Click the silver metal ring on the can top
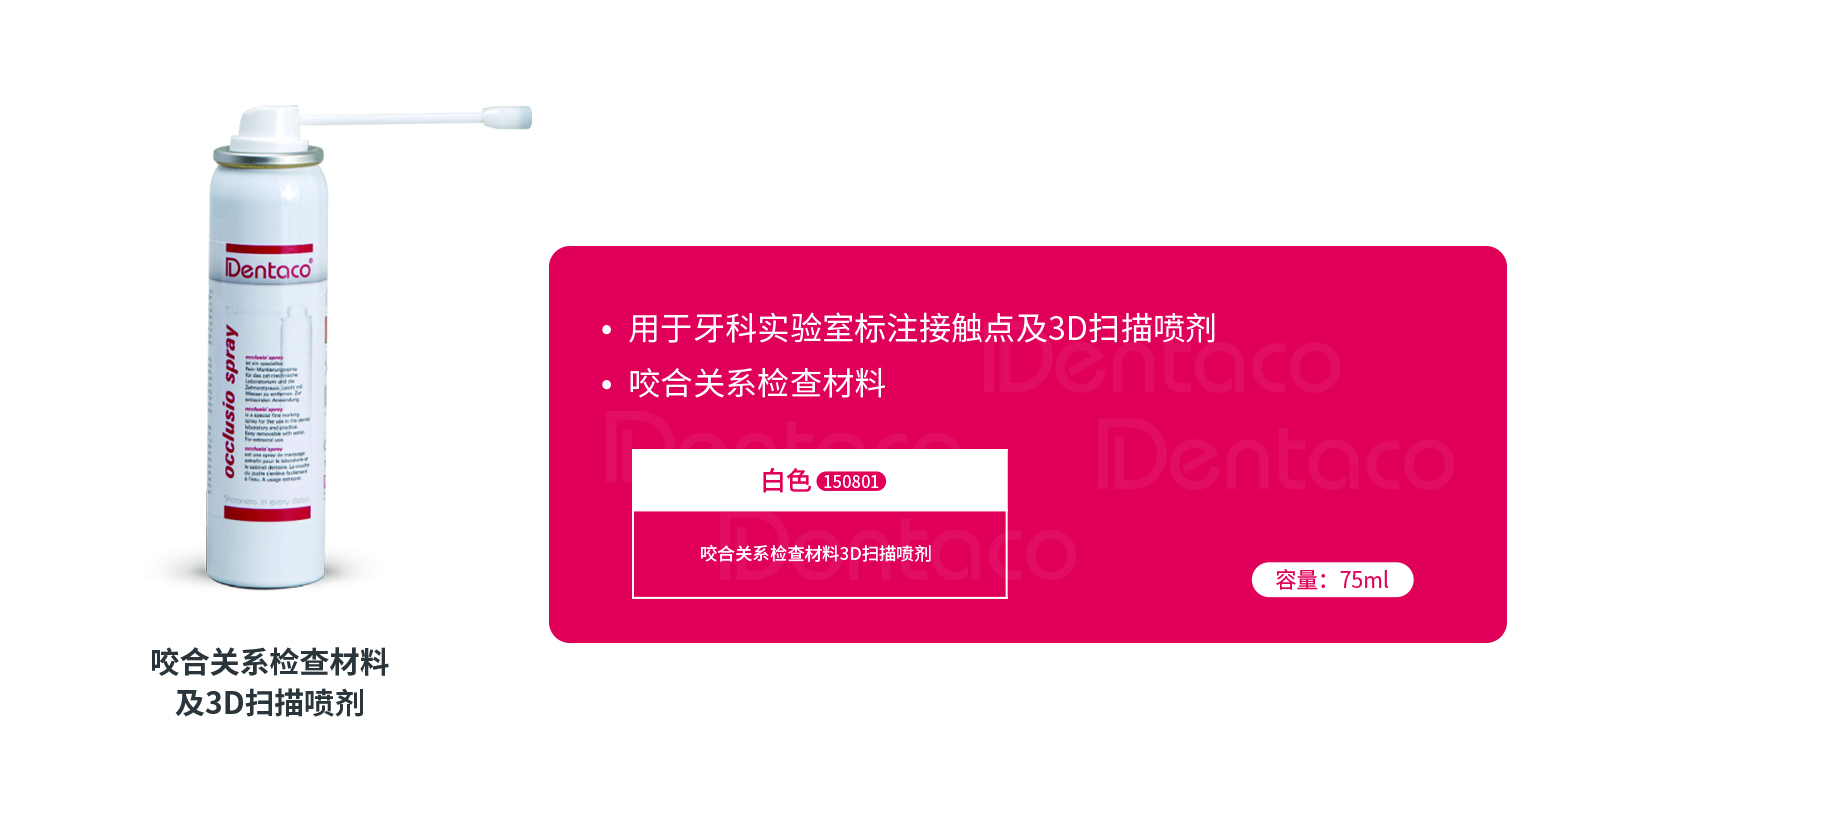 coord(268,155)
